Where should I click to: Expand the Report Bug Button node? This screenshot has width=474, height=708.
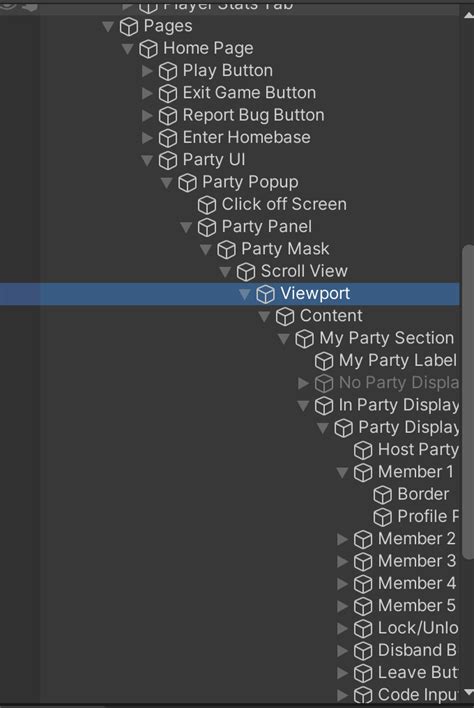click(147, 116)
